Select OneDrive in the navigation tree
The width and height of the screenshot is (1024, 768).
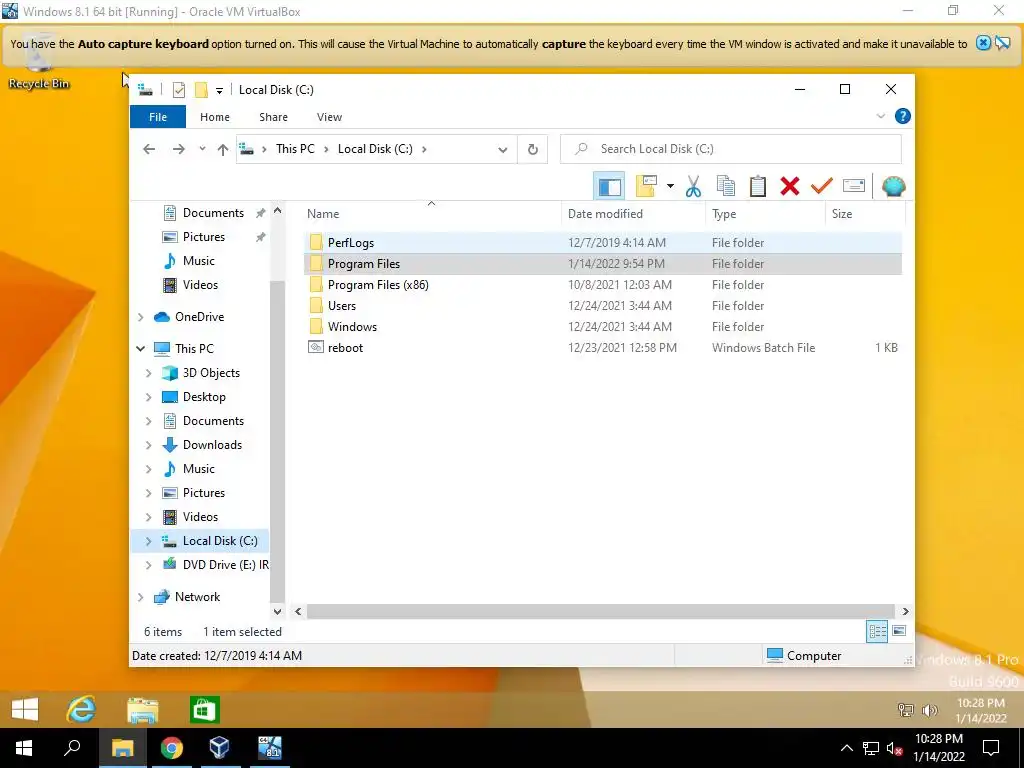coord(199,316)
